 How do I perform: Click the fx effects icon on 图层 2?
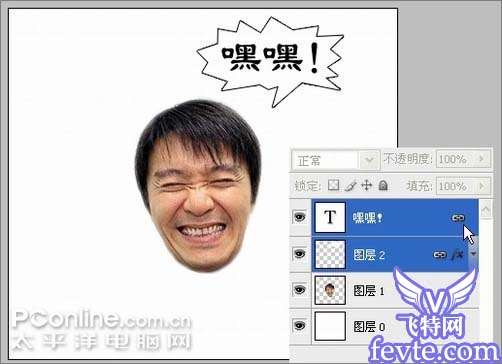[457, 255]
